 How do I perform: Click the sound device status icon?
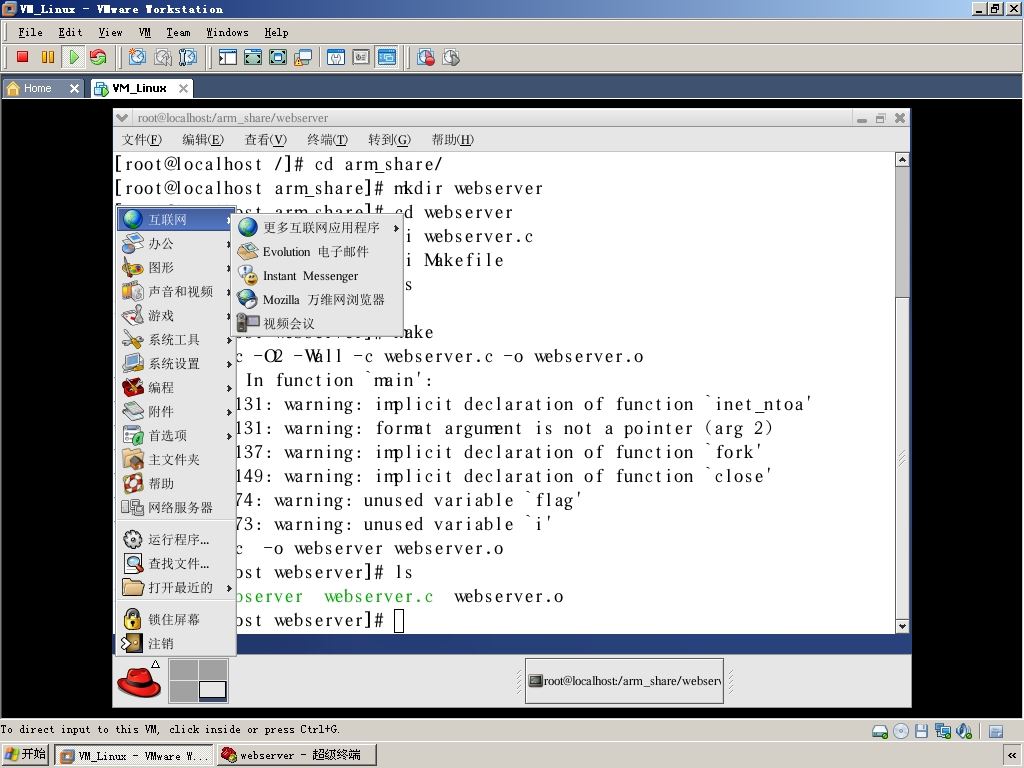coord(964,731)
